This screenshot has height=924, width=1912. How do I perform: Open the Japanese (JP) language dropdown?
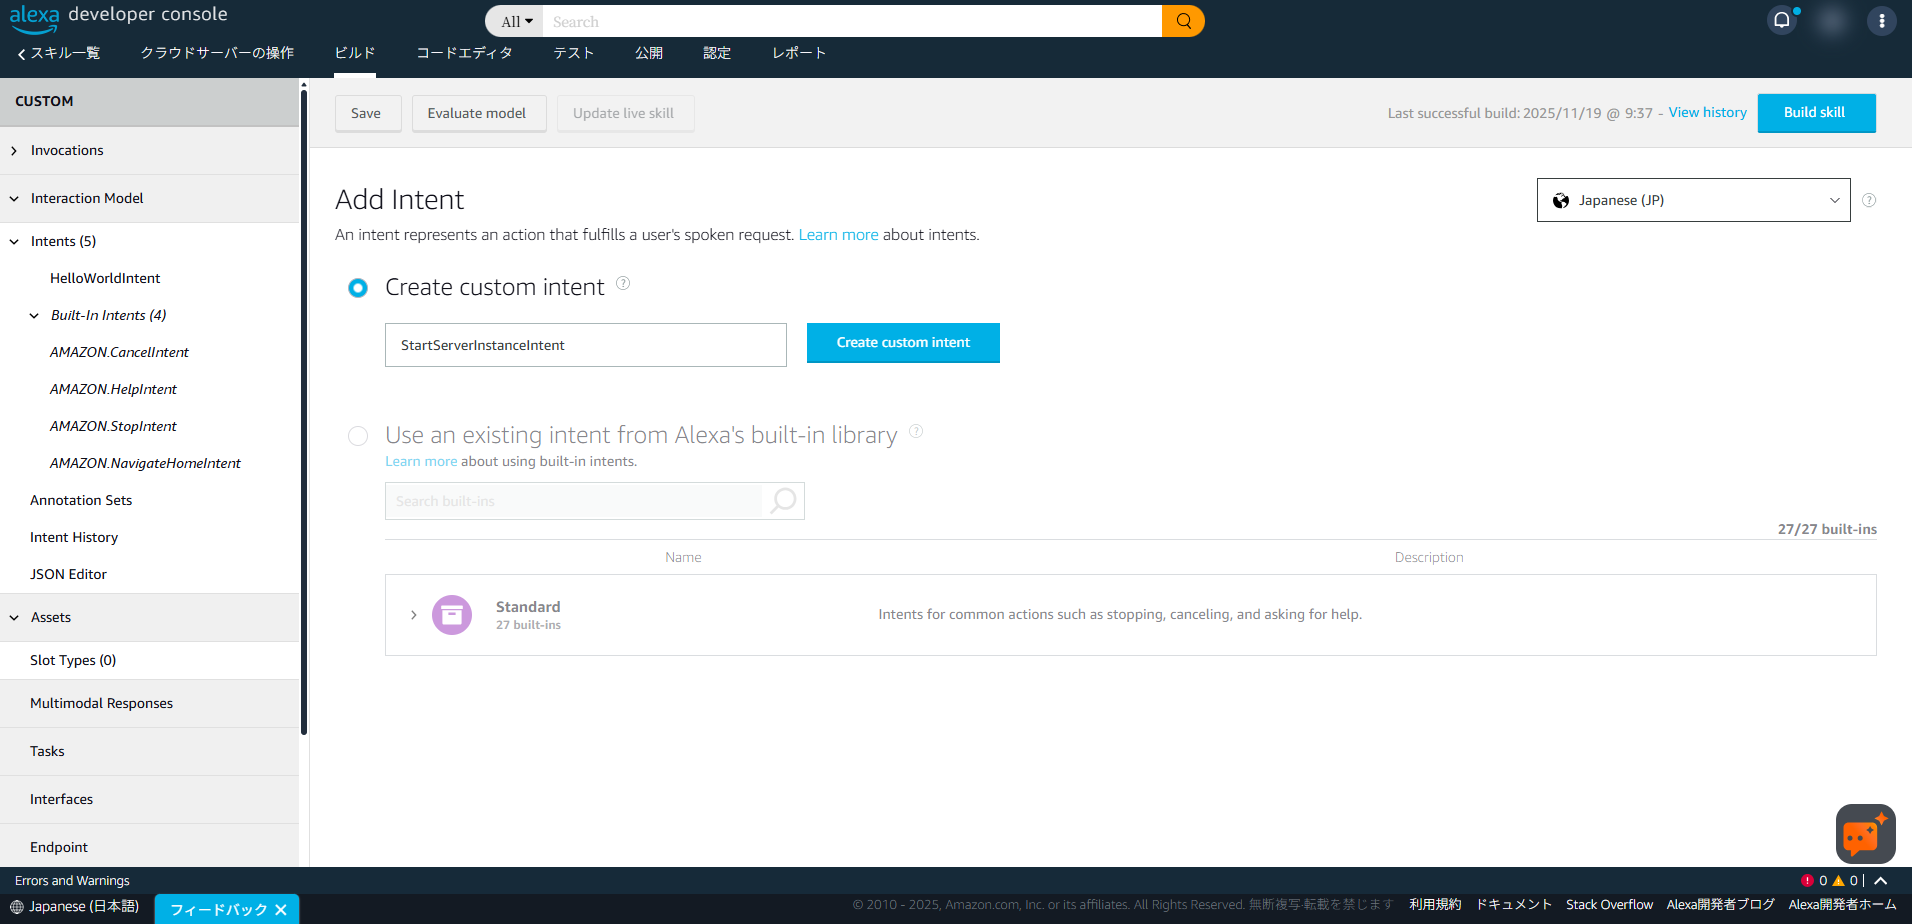pos(1693,200)
